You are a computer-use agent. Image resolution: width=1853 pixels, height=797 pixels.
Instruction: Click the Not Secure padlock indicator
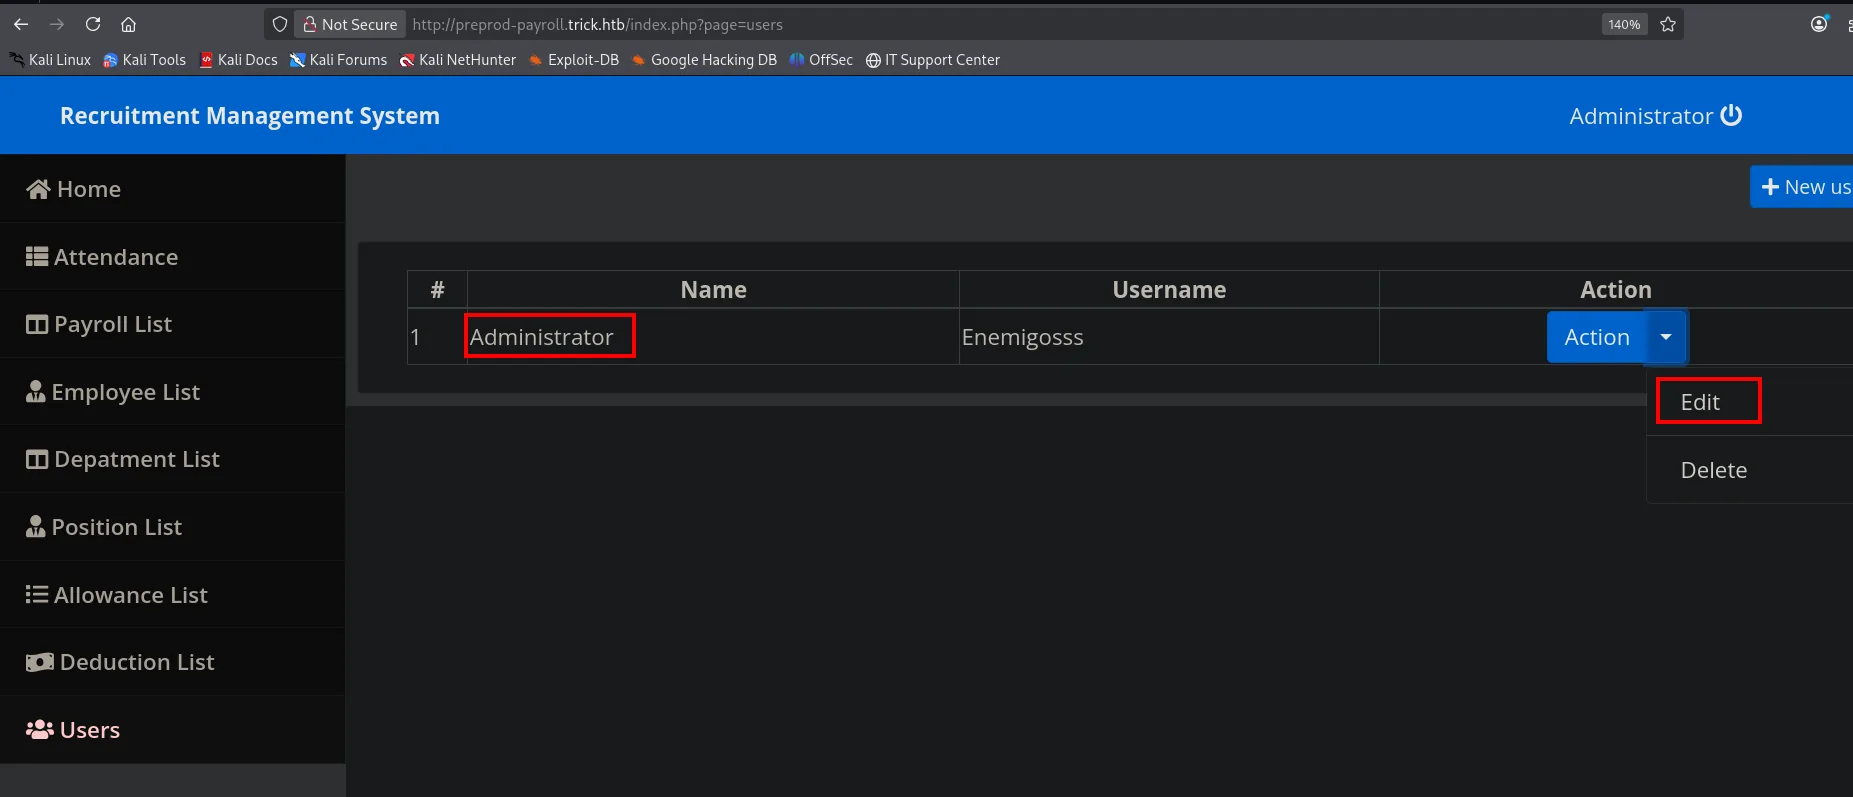pyautogui.click(x=350, y=24)
